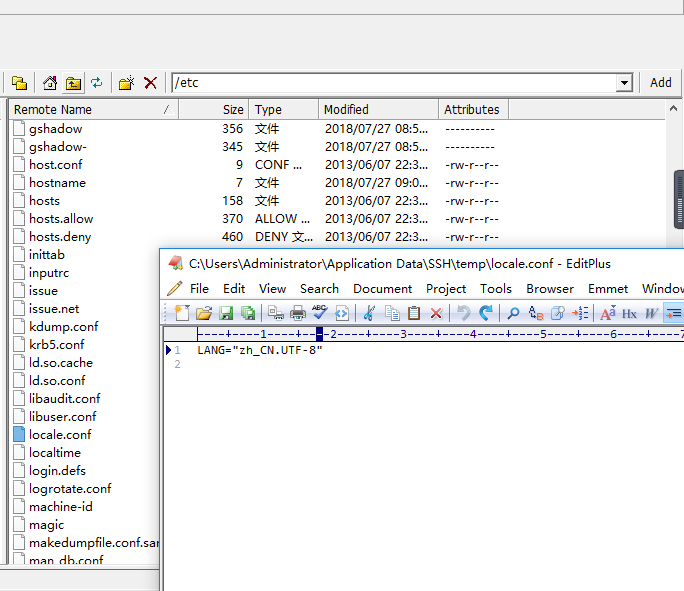Click the /etc remote path field
The width and height of the screenshot is (684, 591).
[394, 82]
